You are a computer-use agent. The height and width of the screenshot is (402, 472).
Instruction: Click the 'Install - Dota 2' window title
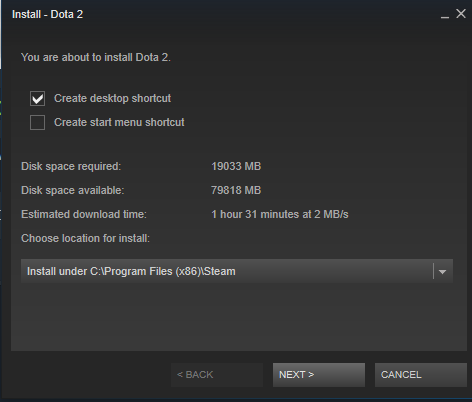47,14
